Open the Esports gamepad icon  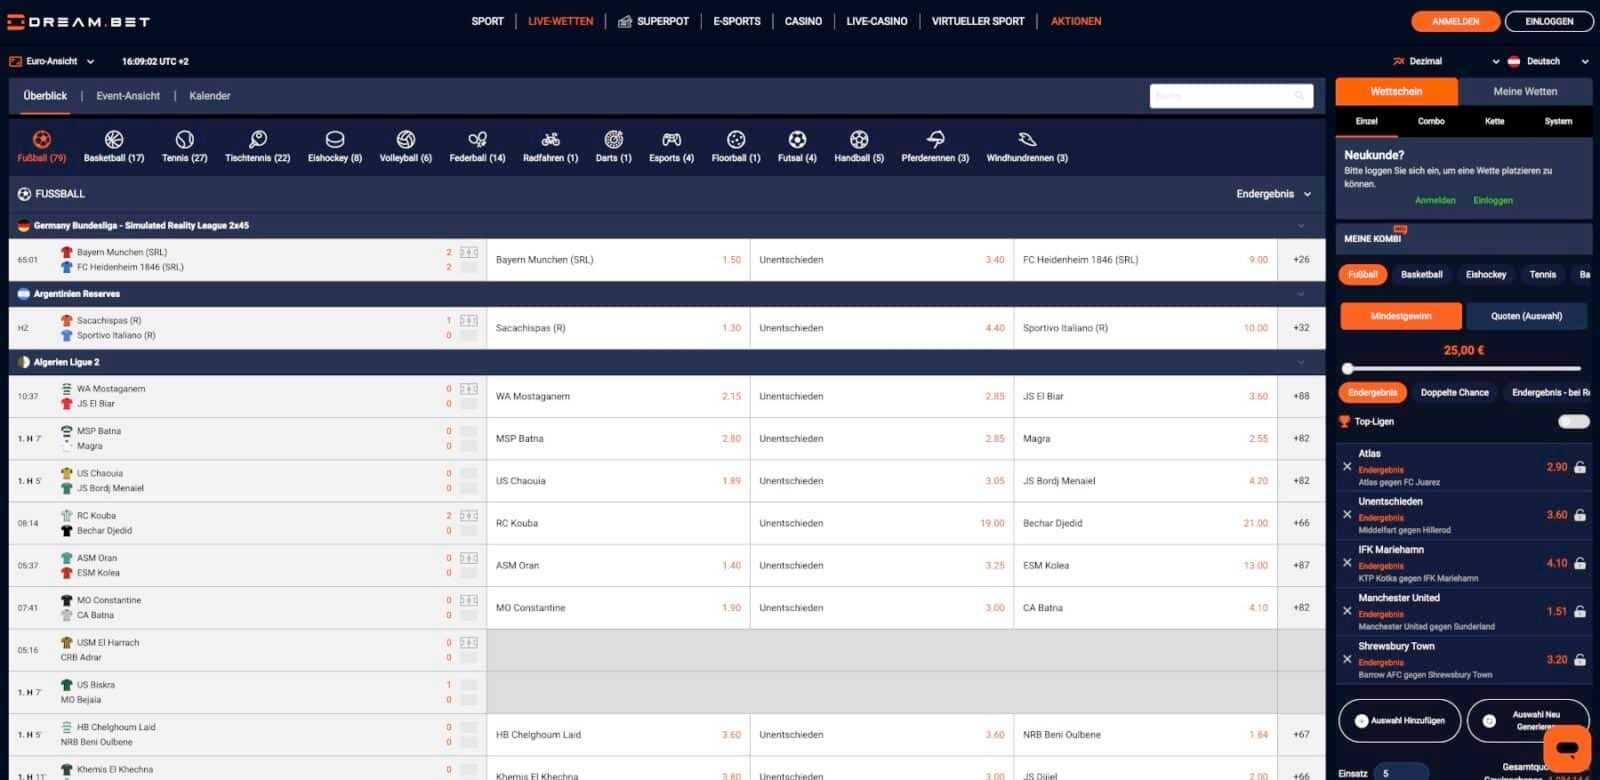(671, 140)
